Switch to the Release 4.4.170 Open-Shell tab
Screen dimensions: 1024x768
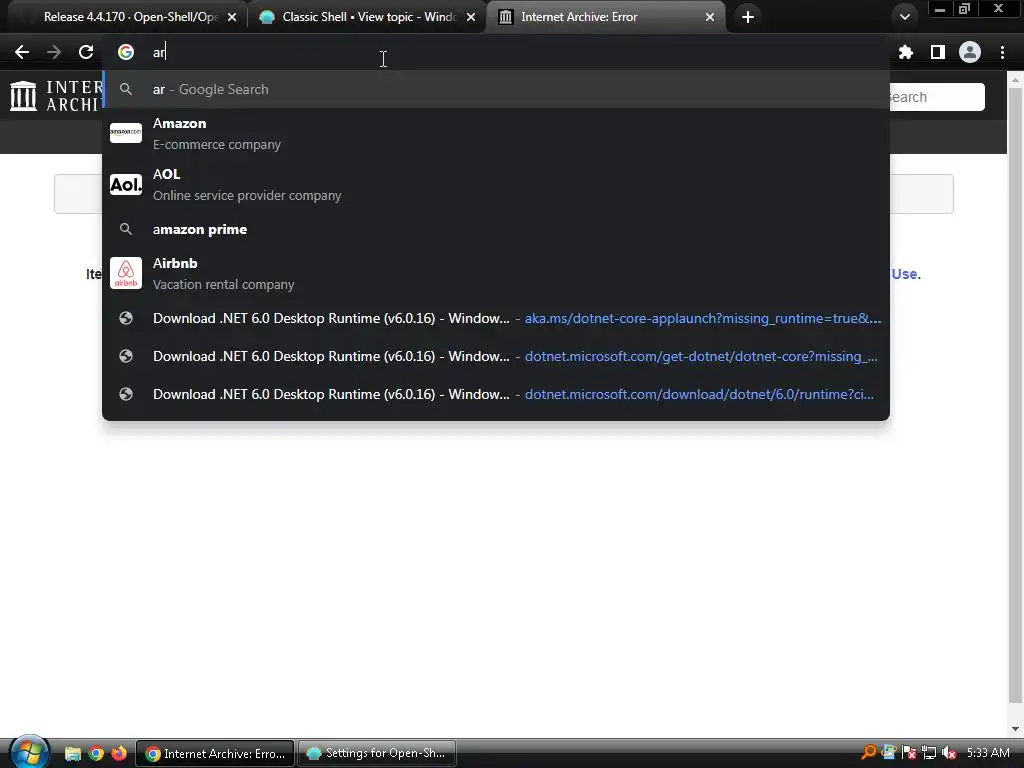[x=124, y=17]
